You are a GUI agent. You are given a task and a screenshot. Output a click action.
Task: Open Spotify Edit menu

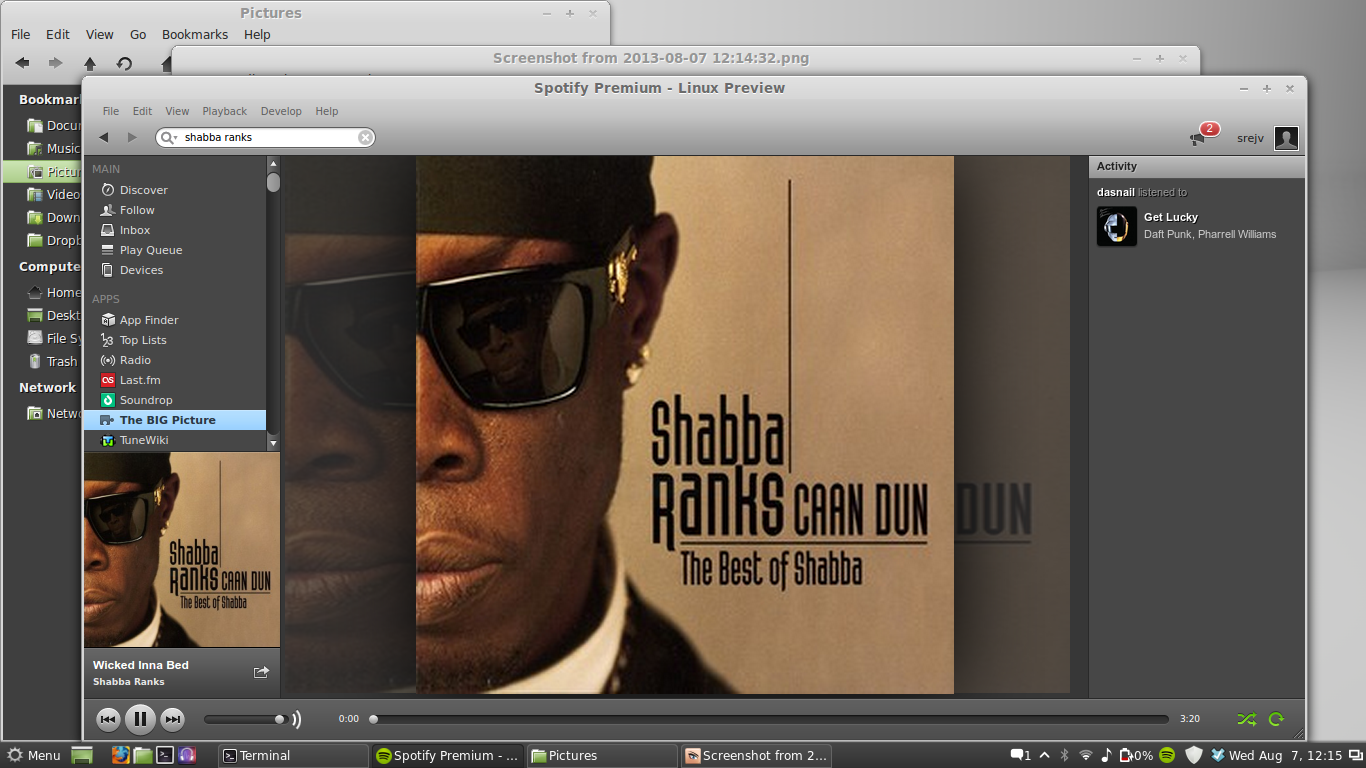[x=143, y=111]
